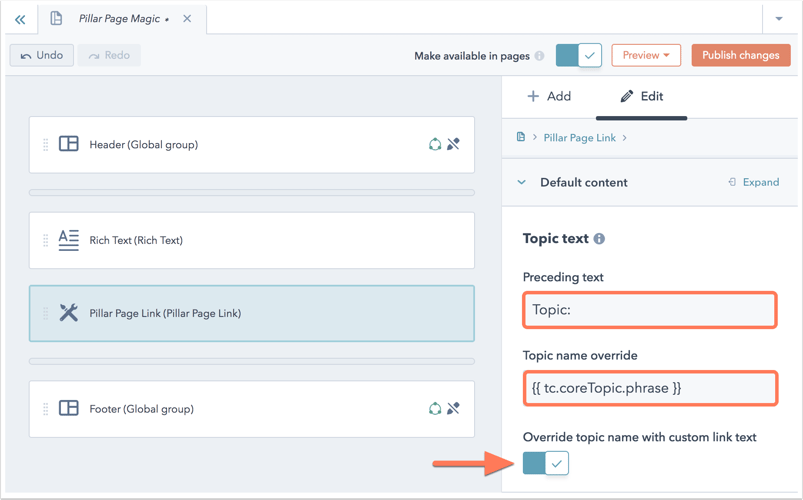Screen dimensions: 803x500
Task: Toggle Make available in pages switch
Action: tap(579, 55)
